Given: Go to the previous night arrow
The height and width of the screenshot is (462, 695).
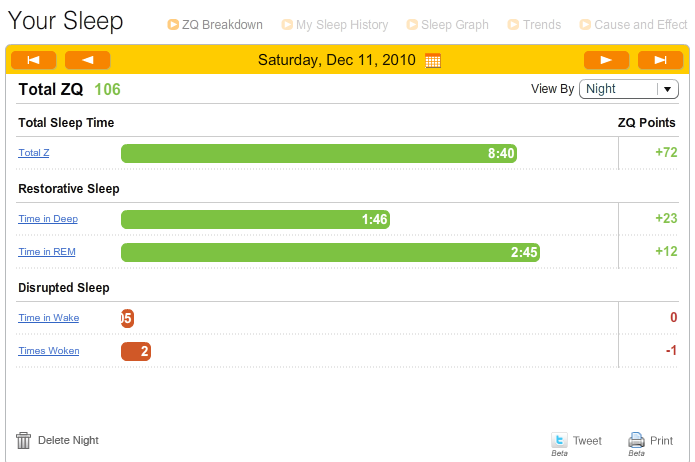Looking at the screenshot, I should pyautogui.click(x=88, y=60).
